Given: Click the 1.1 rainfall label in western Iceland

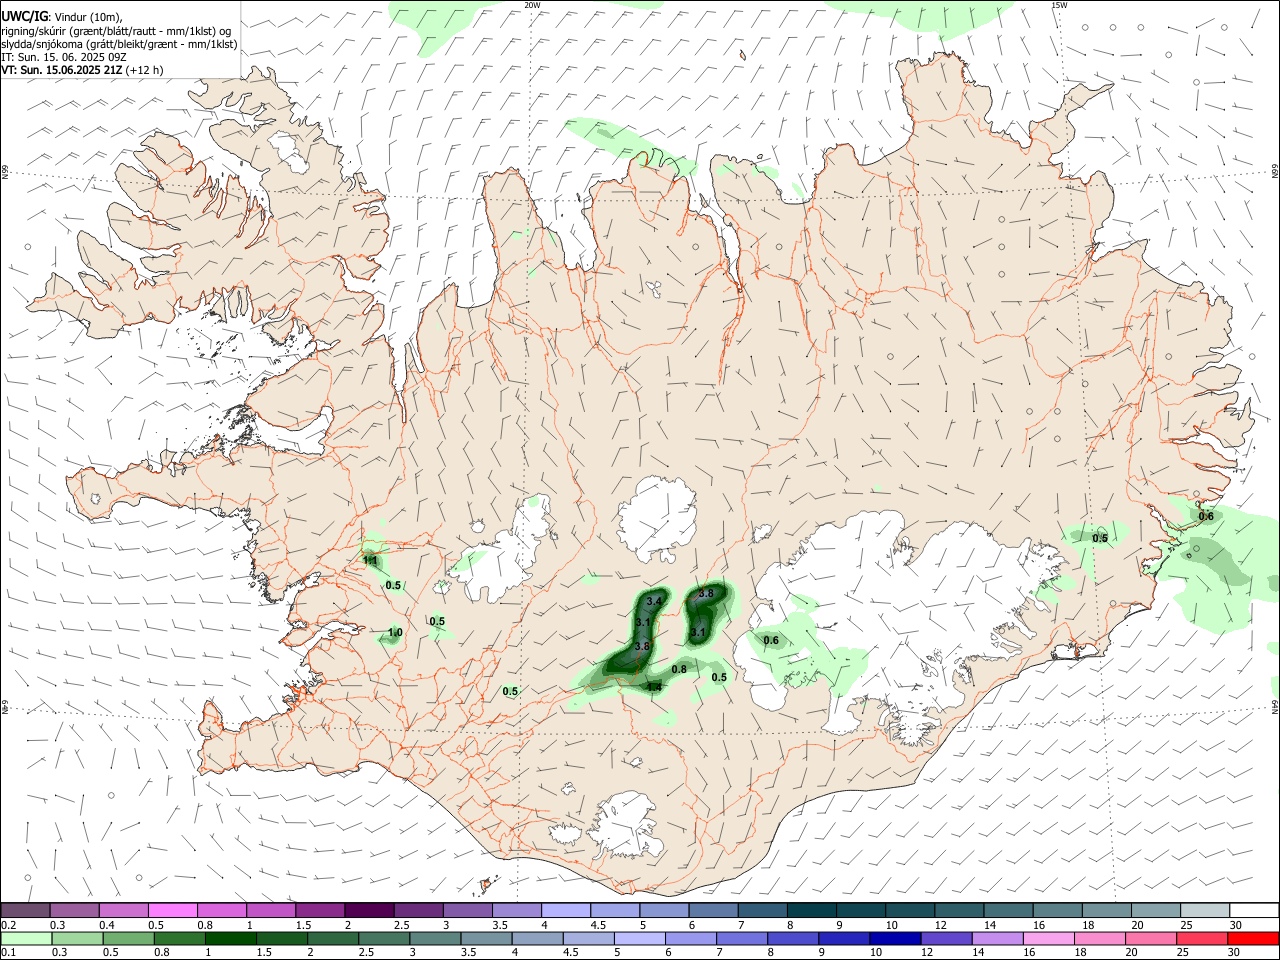Looking at the screenshot, I should [370, 561].
